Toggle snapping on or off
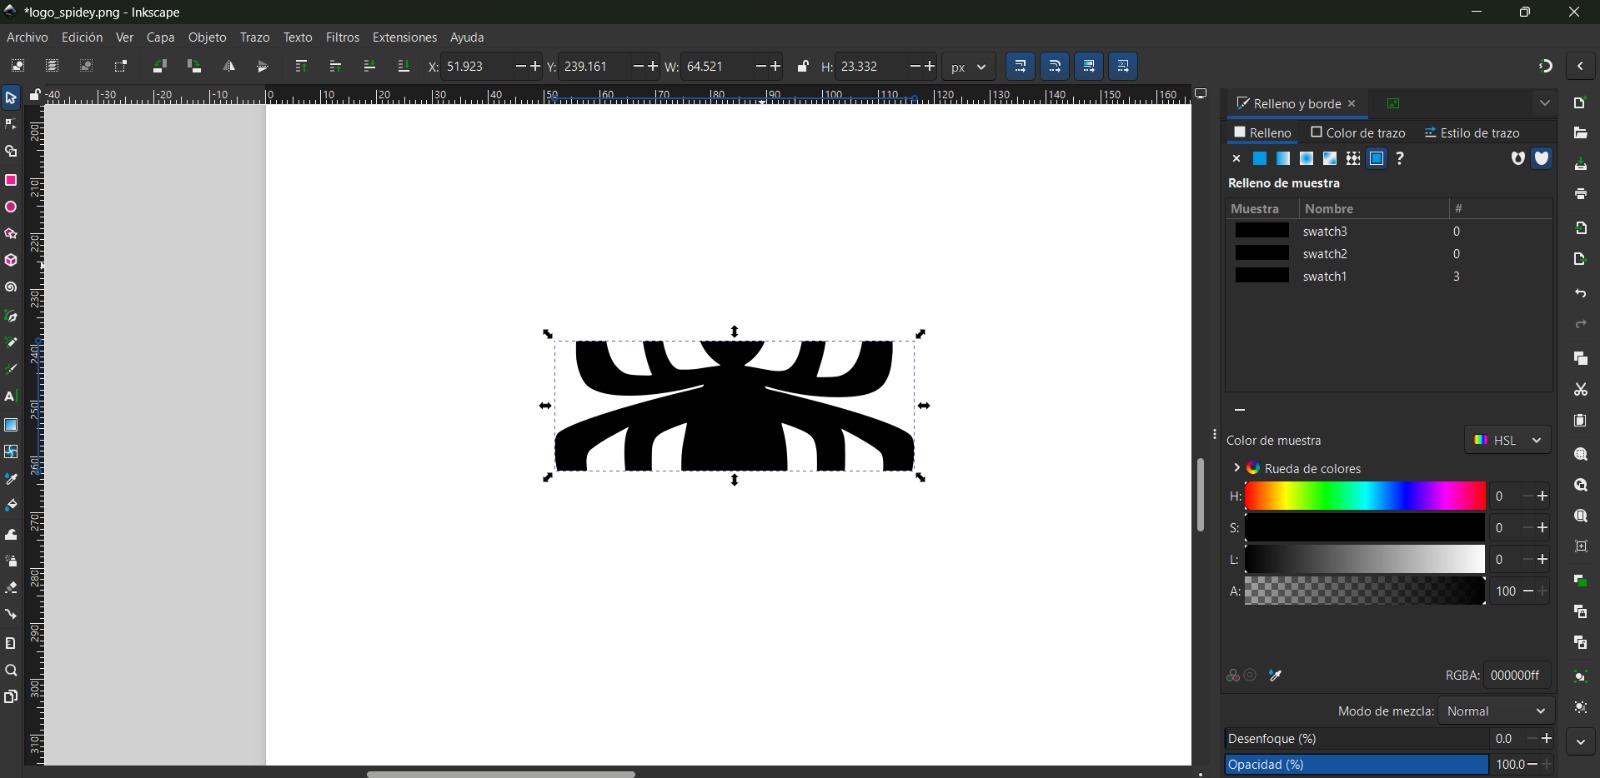The image size is (1600, 778). pos(1546,66)
